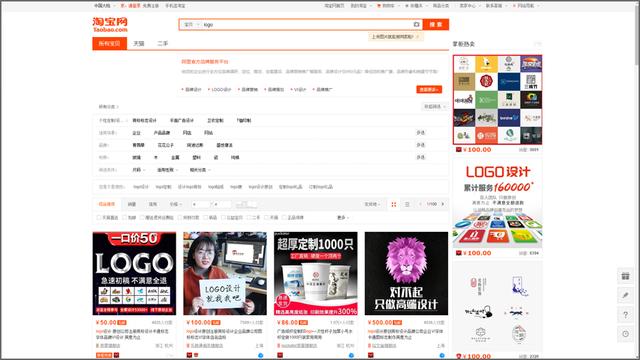Tick the last checkbox in the filter row
The image size is (640, 360).
[x=284, y=218]
